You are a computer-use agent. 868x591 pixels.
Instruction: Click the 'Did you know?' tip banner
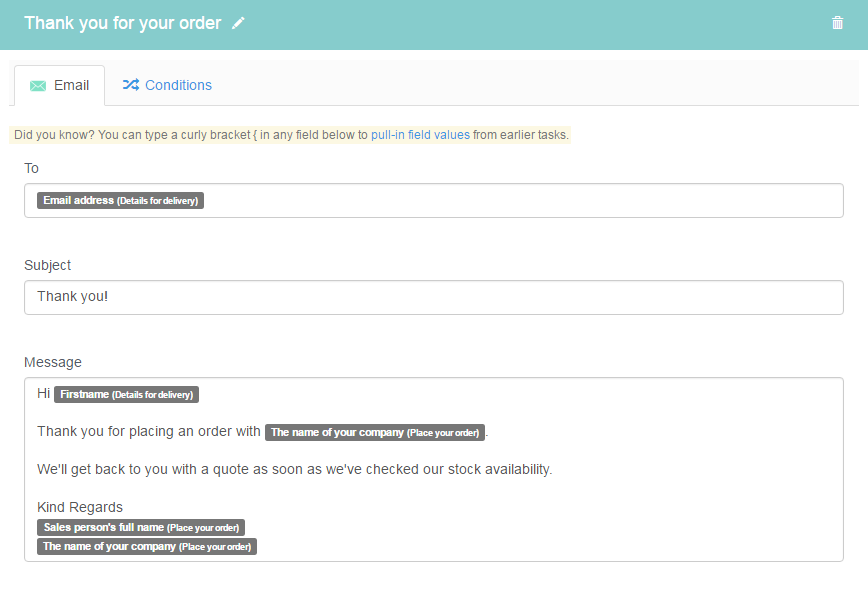(290, 135)
